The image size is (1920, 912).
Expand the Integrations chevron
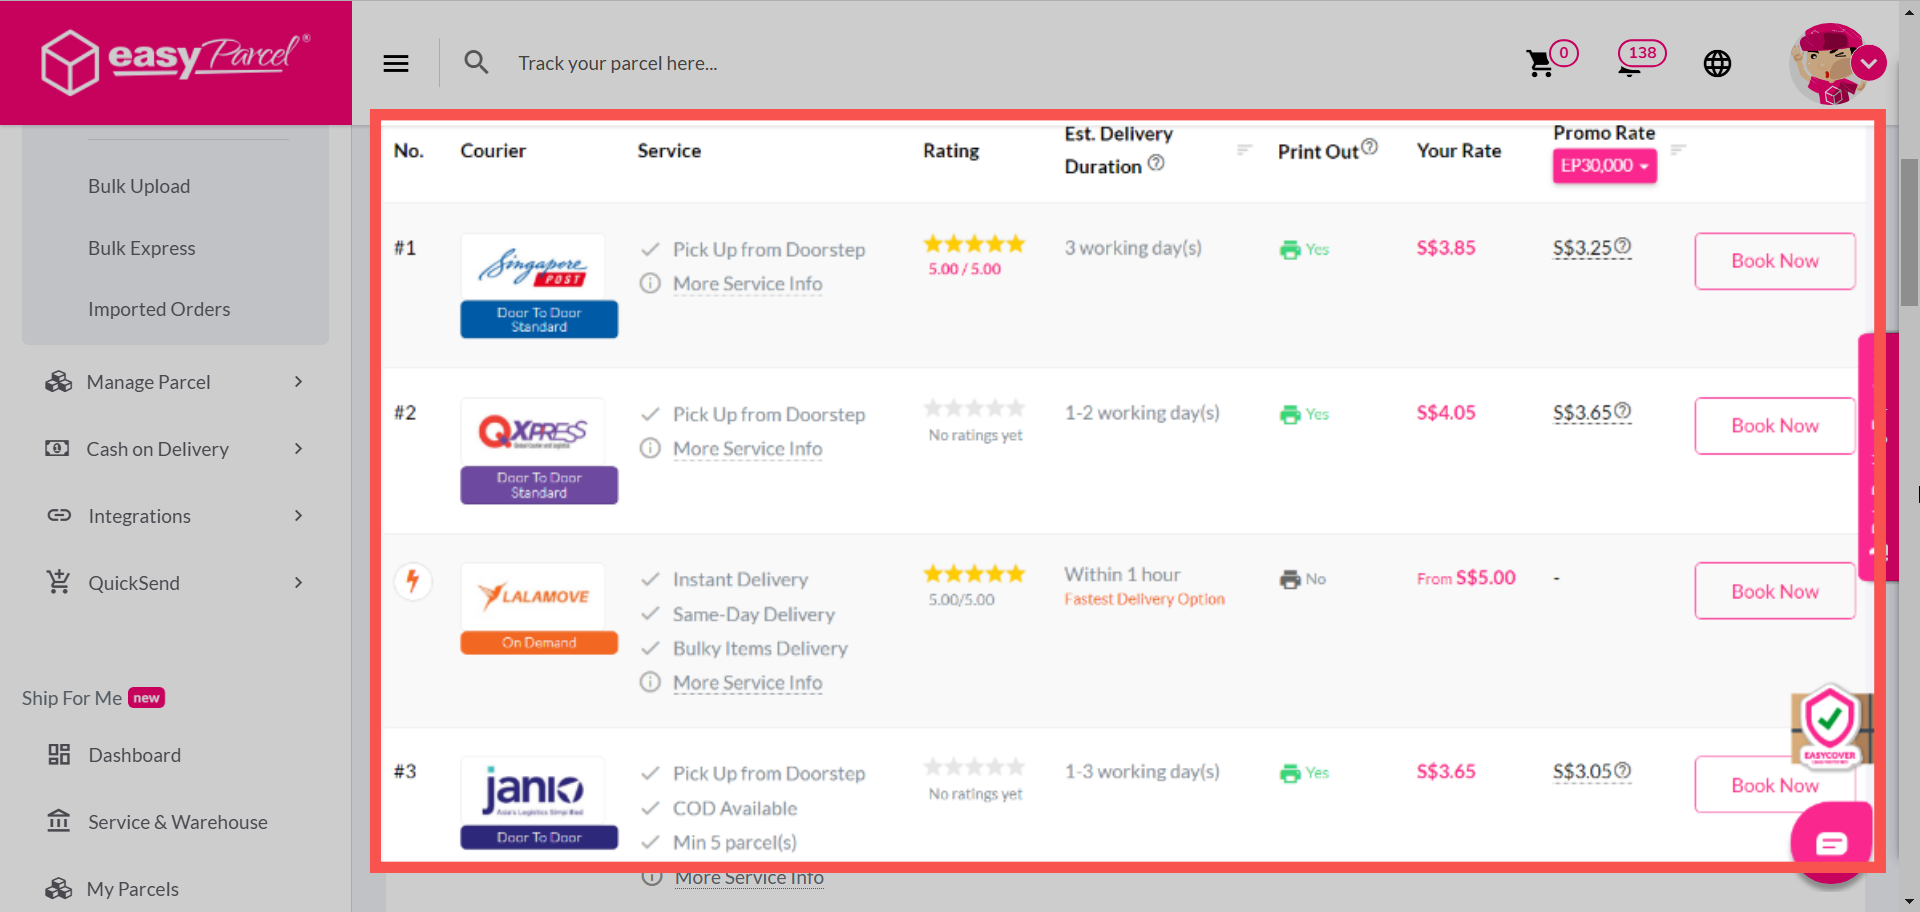298,515
